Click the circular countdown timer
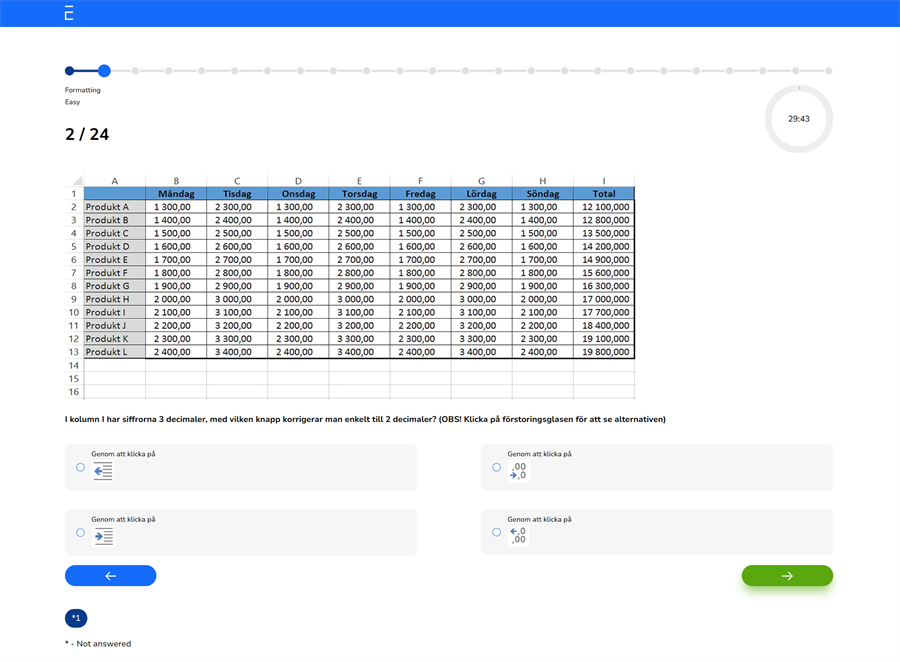 [798, 118]
